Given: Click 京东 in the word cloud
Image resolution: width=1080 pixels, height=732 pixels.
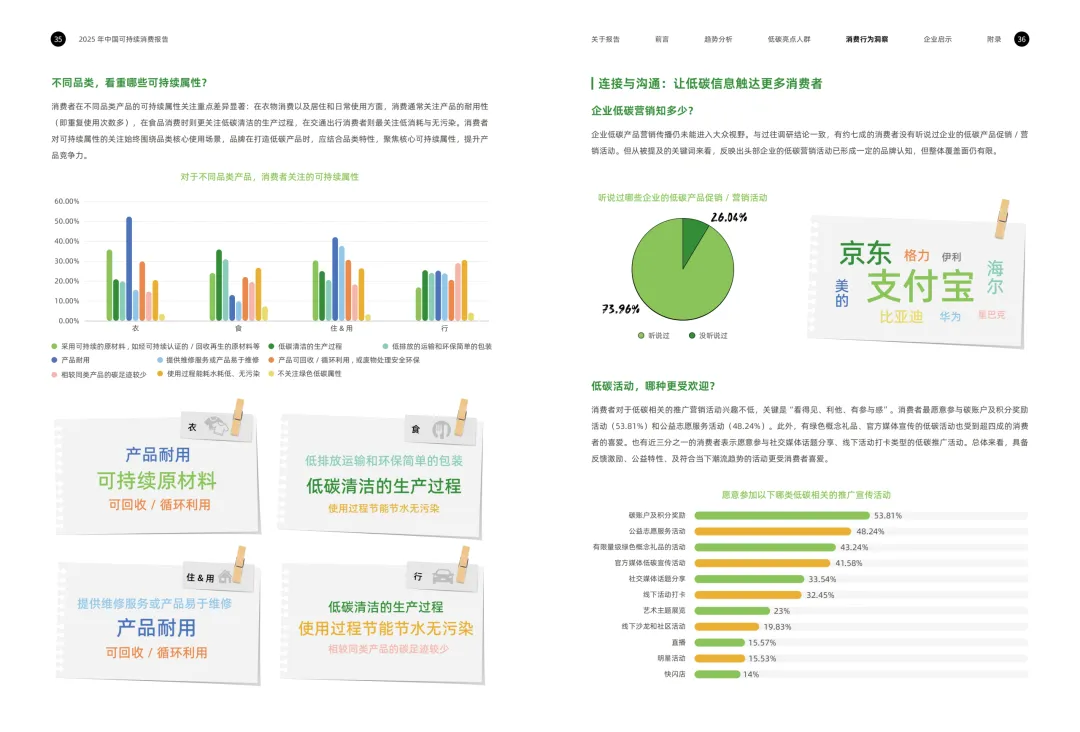Looking at the screenshot, I should (x=865, y=253).
